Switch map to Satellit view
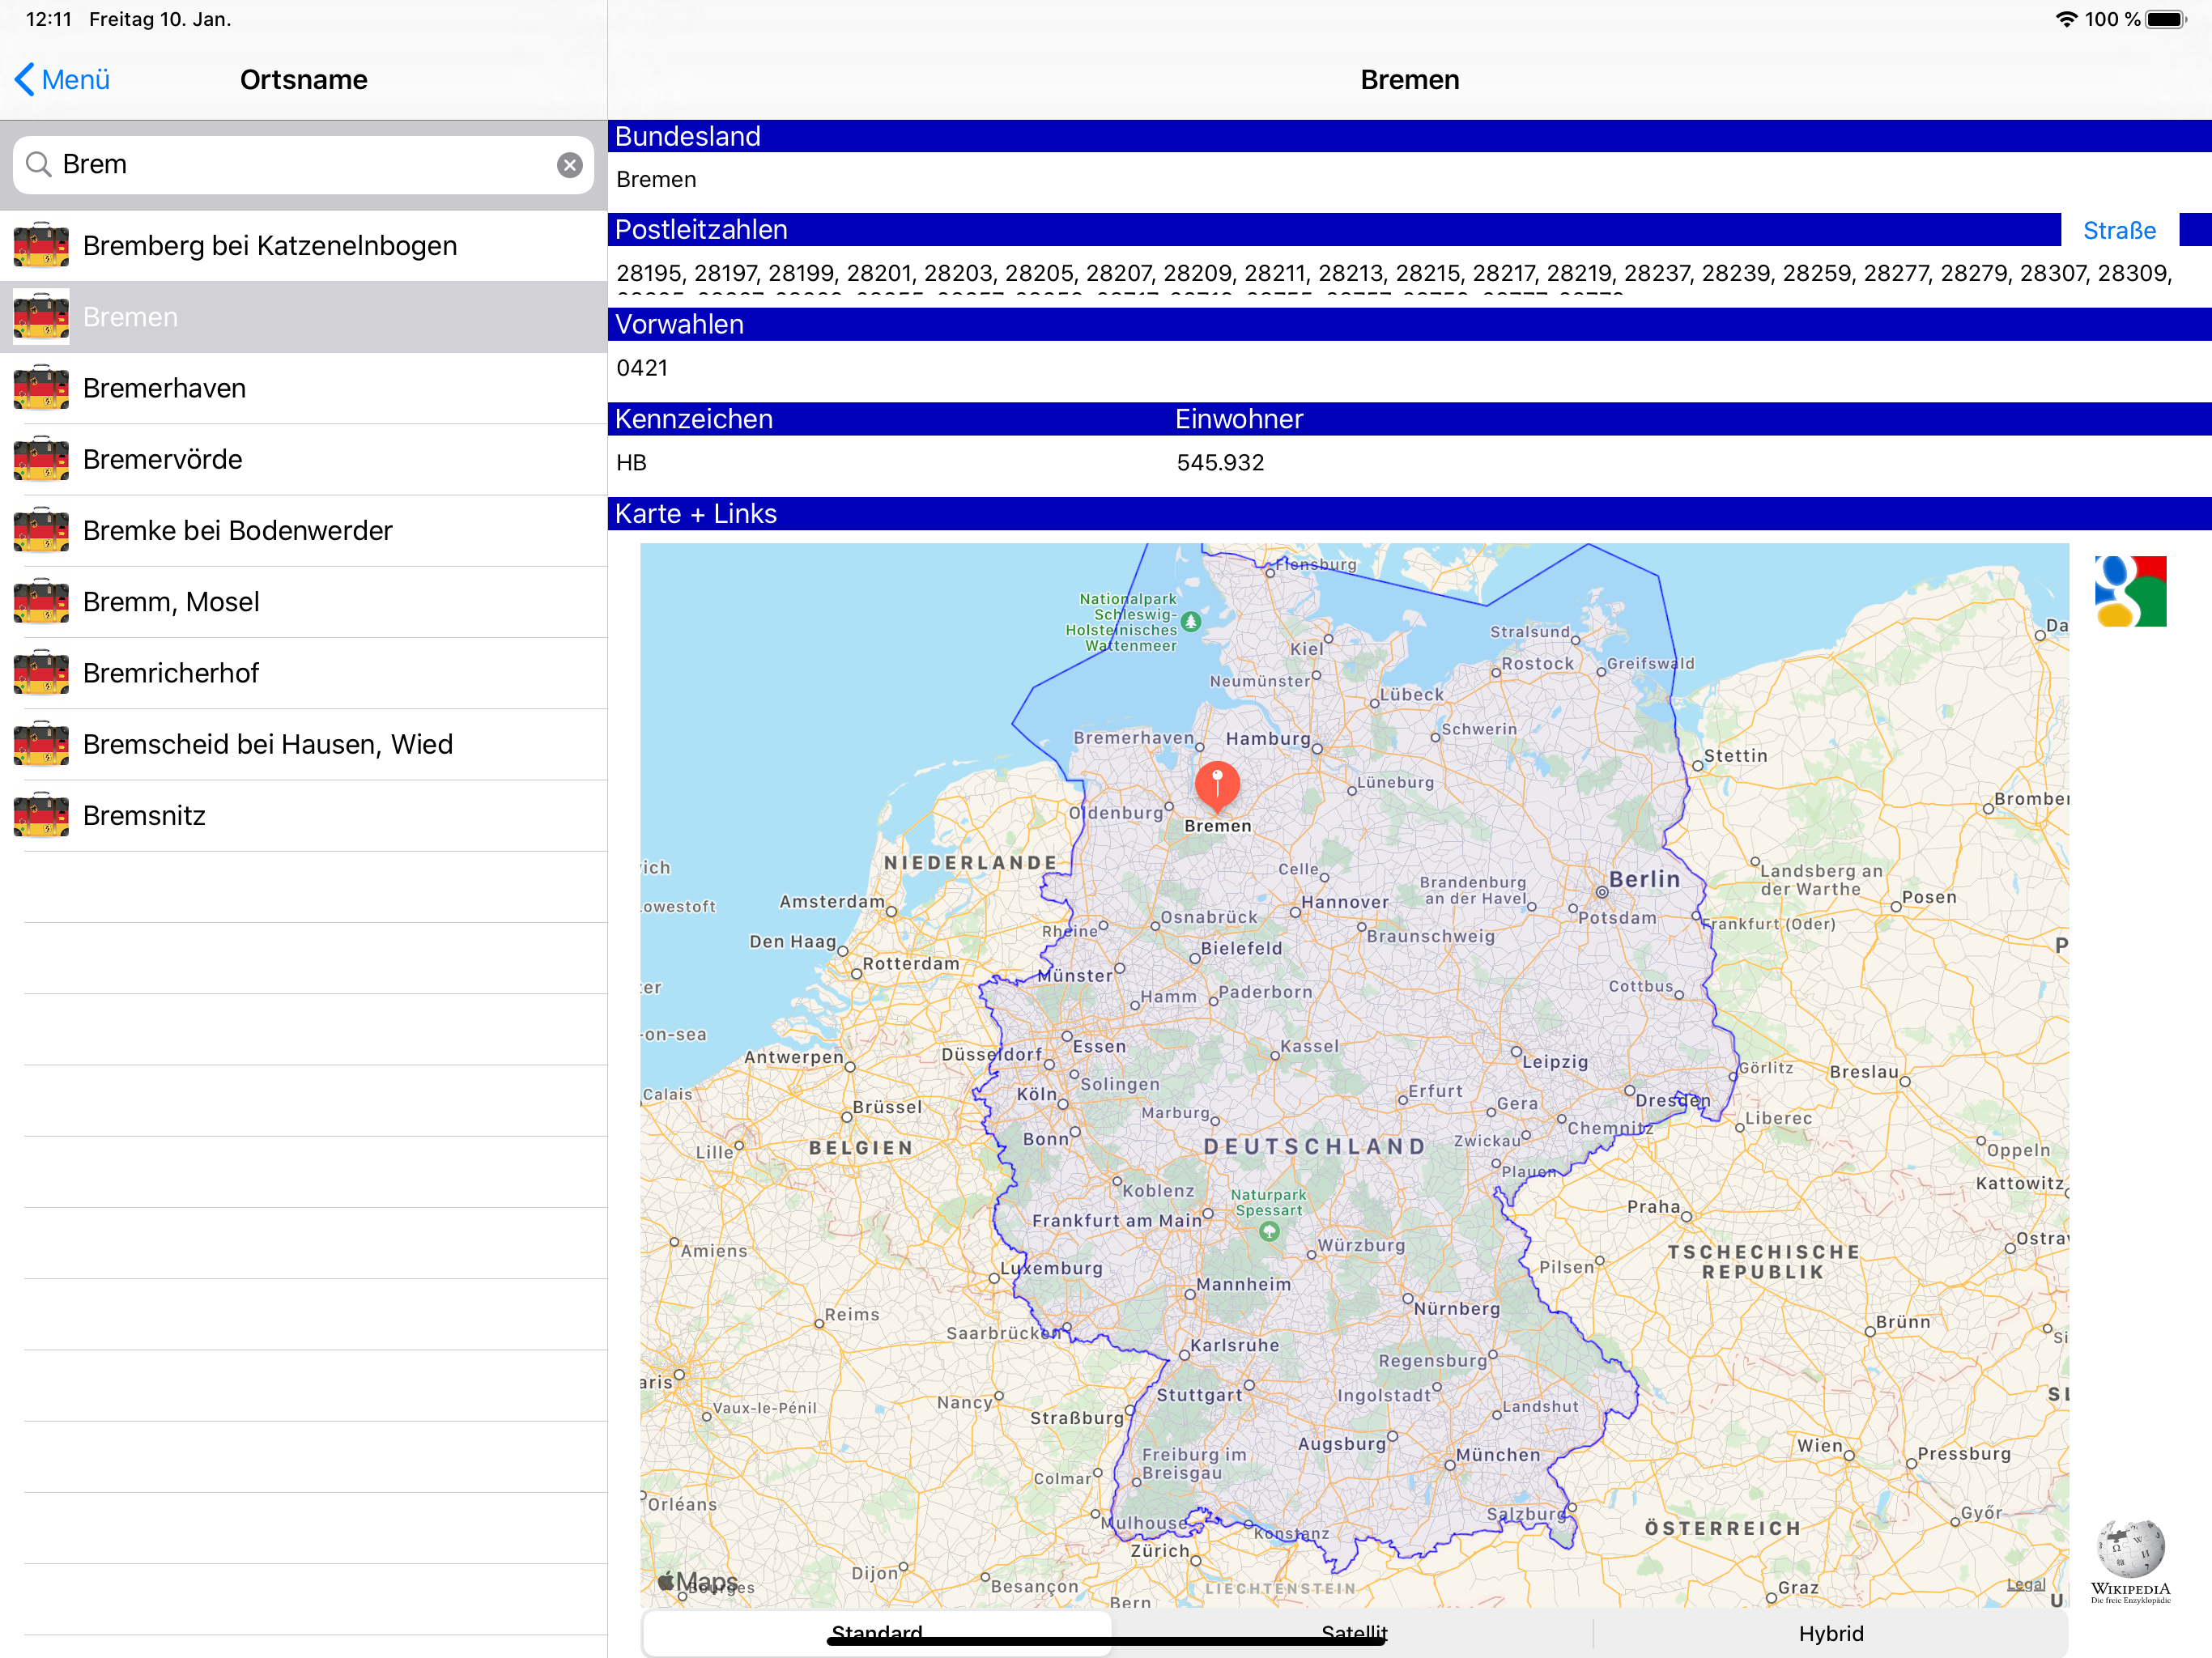The height and width of the screenshot is (1658, 2212). click(x=1353, y=1633)
